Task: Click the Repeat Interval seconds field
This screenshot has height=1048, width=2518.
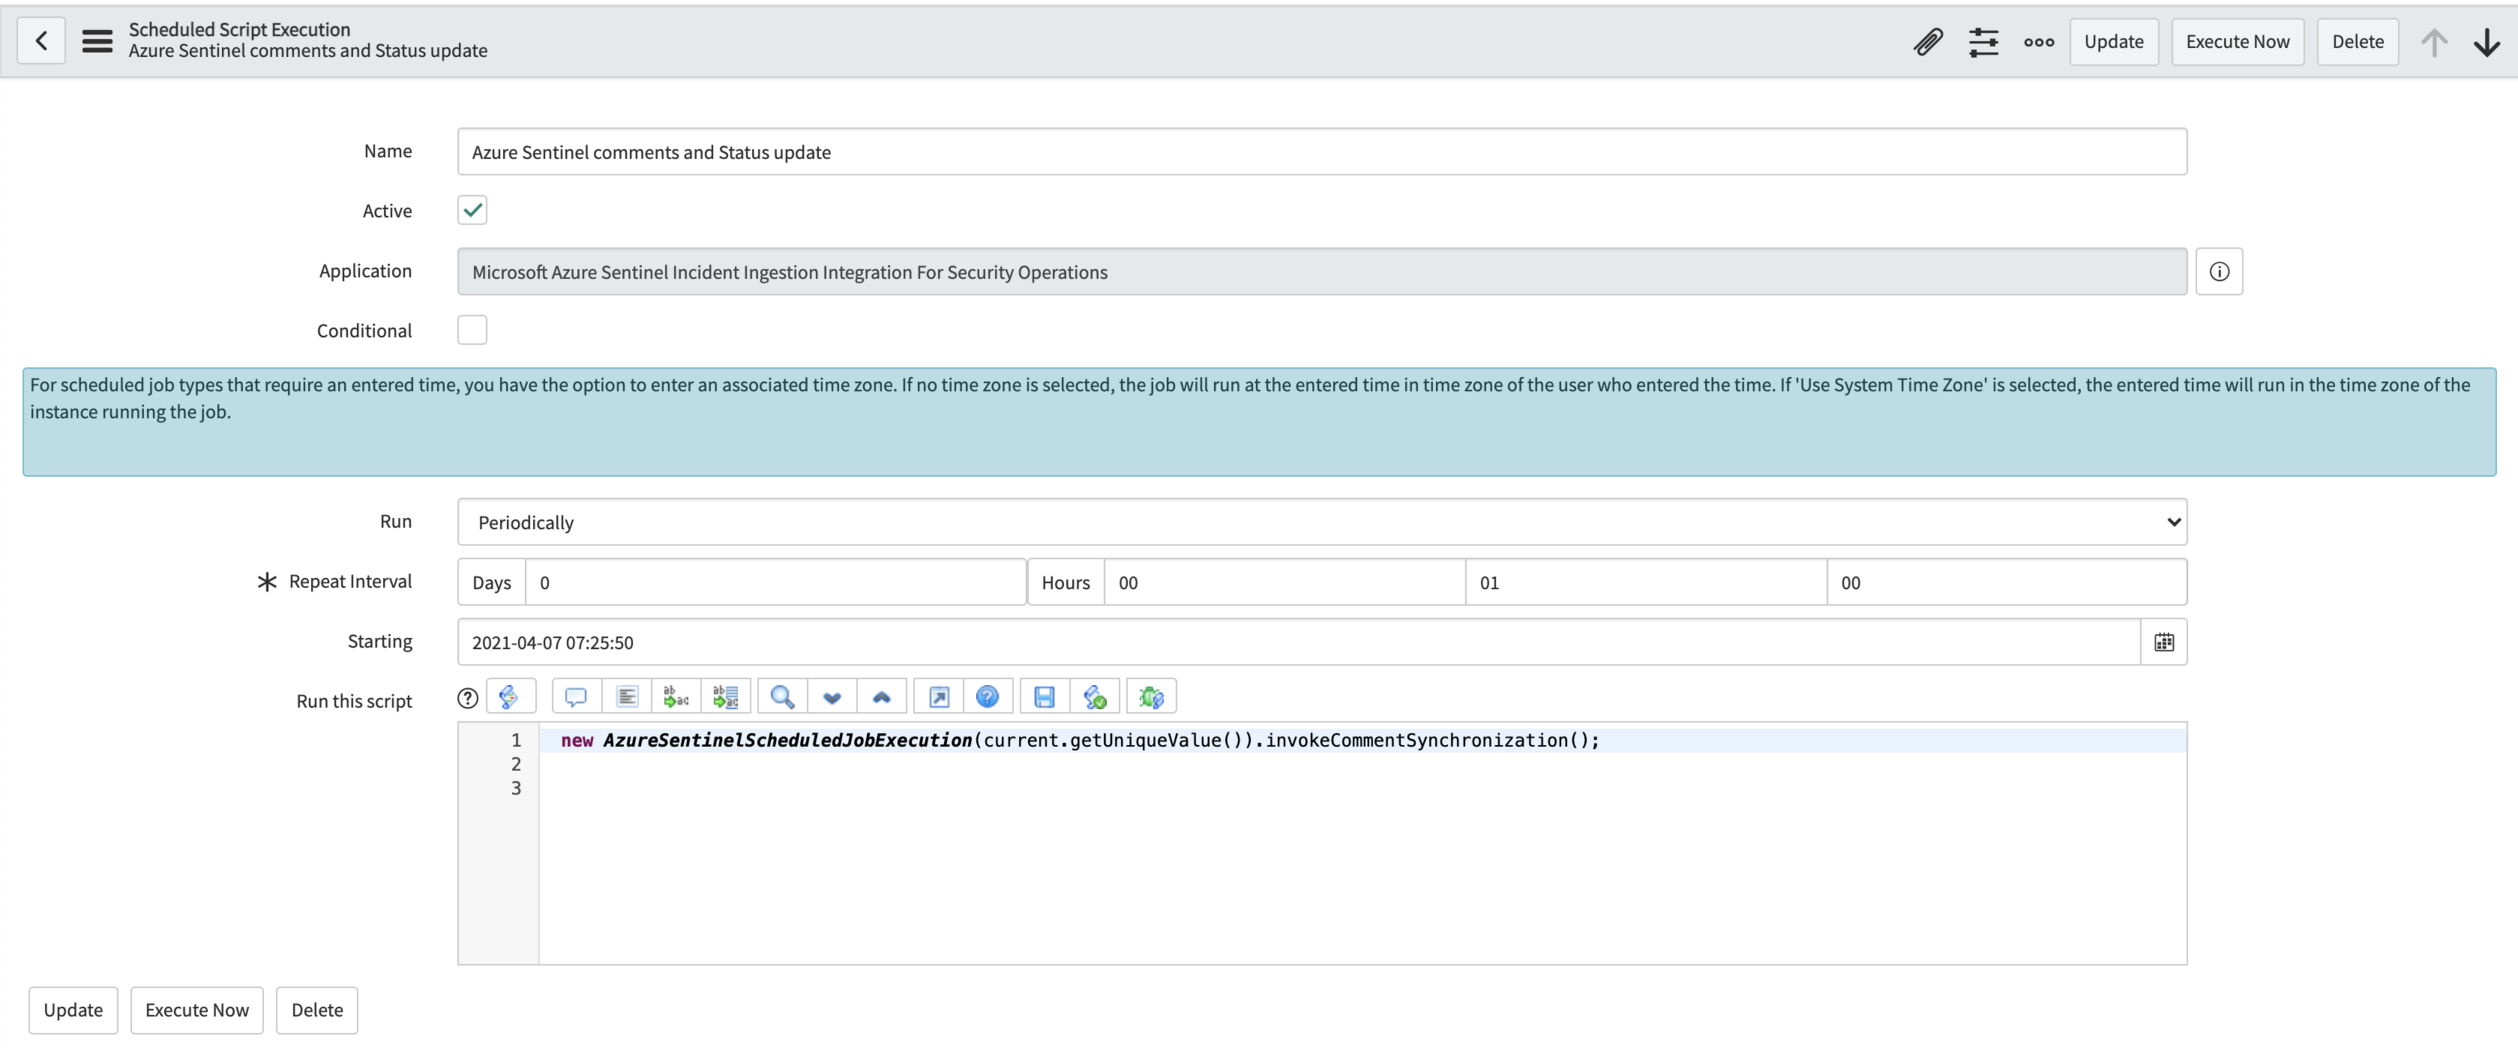Action: coord(2007,582)
